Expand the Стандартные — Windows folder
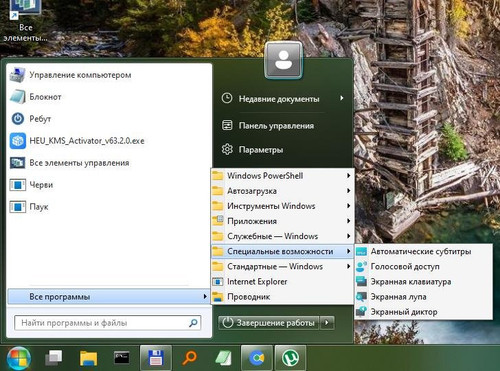The height and width of the screenshot is (371, 500). coord(282,266)
